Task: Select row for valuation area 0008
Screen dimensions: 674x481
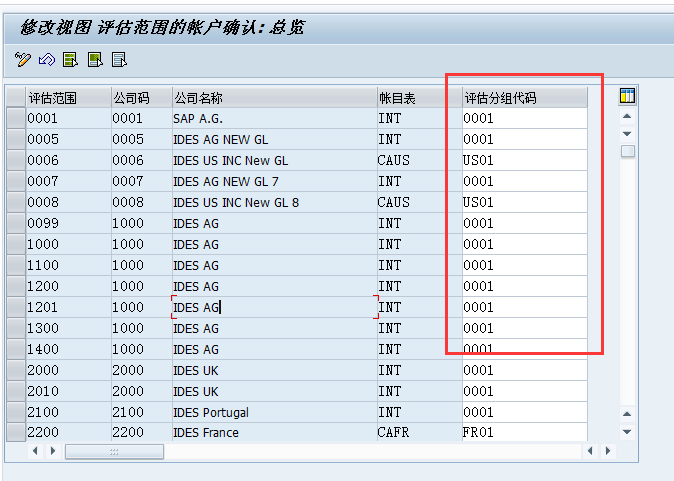Action: coord(16,202)
